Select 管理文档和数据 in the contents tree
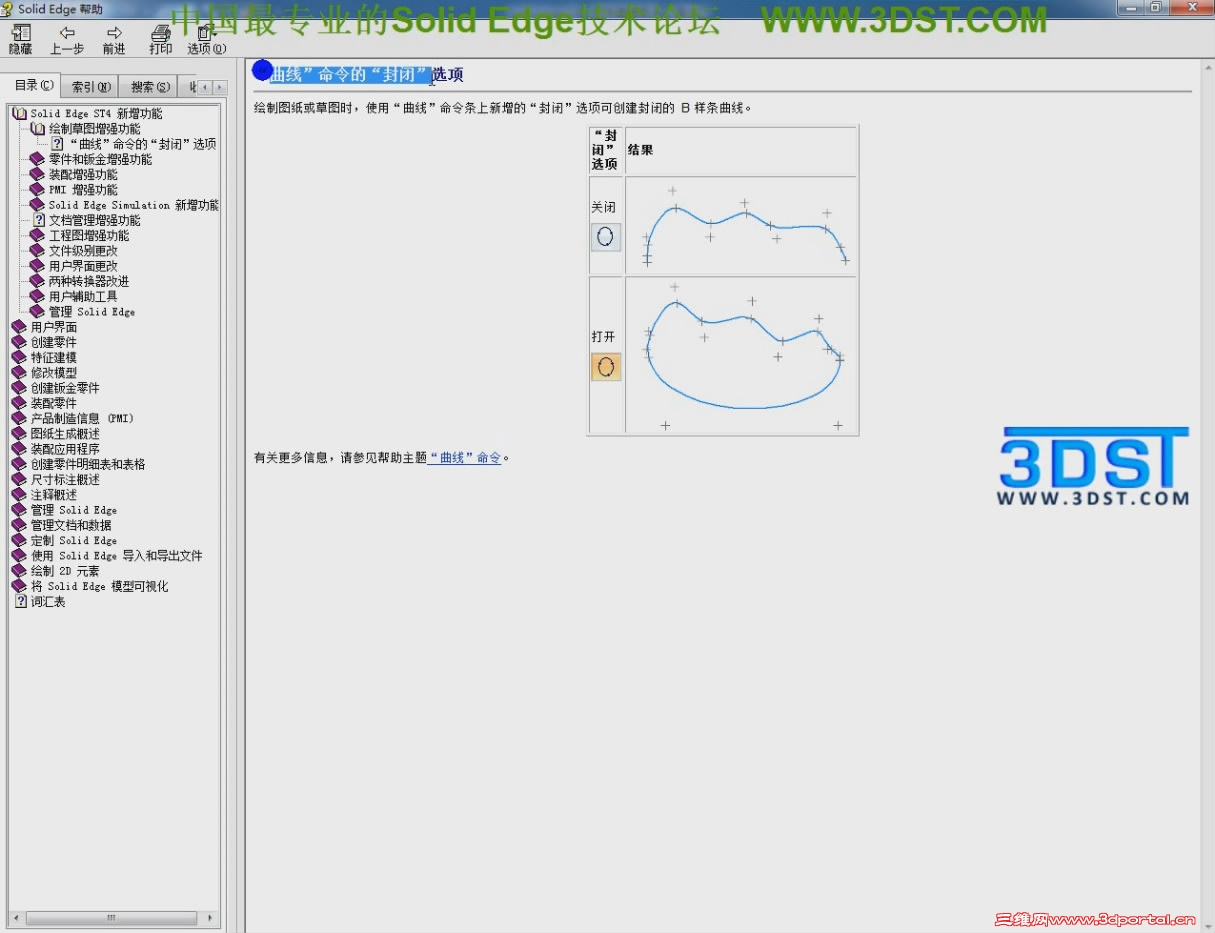1215x933 pixels. (71, 525)
